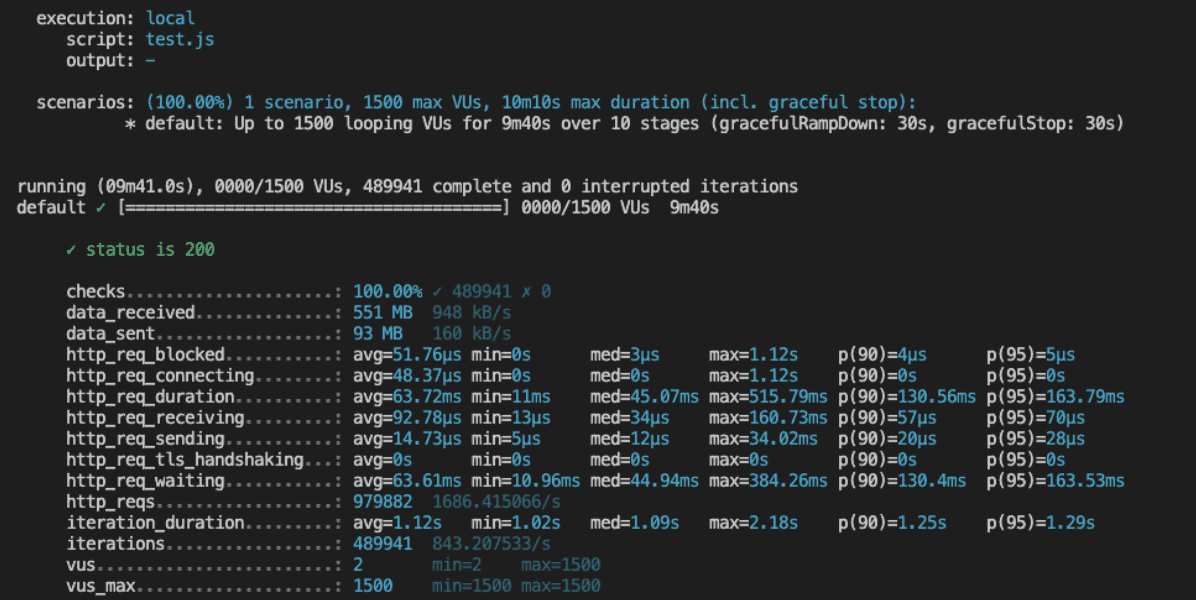Click the scenario progress bar
1196x600 pixels.
[313, 207]
